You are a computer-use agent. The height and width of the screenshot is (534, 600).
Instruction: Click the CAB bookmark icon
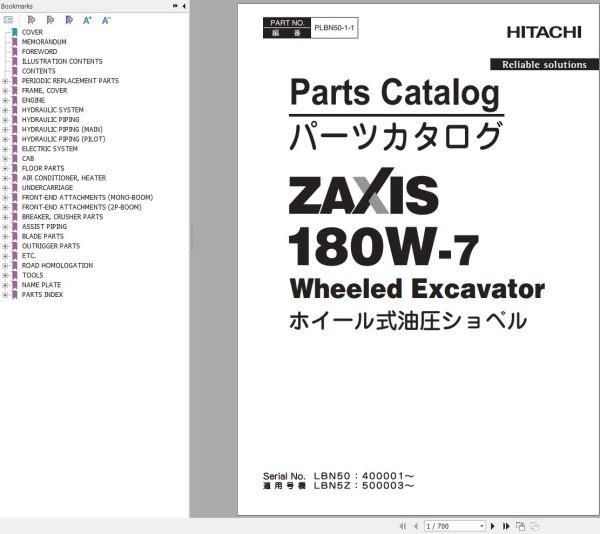click(x=15, y=158)
